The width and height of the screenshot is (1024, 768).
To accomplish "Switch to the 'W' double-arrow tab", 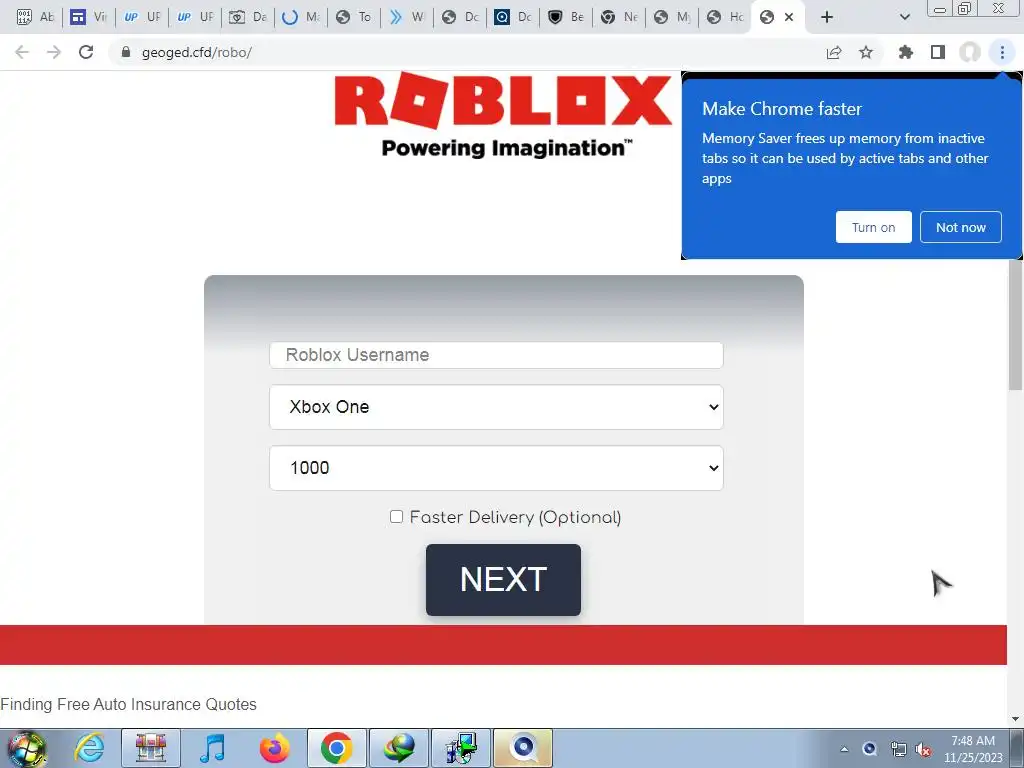I will (x=406, y=17).
